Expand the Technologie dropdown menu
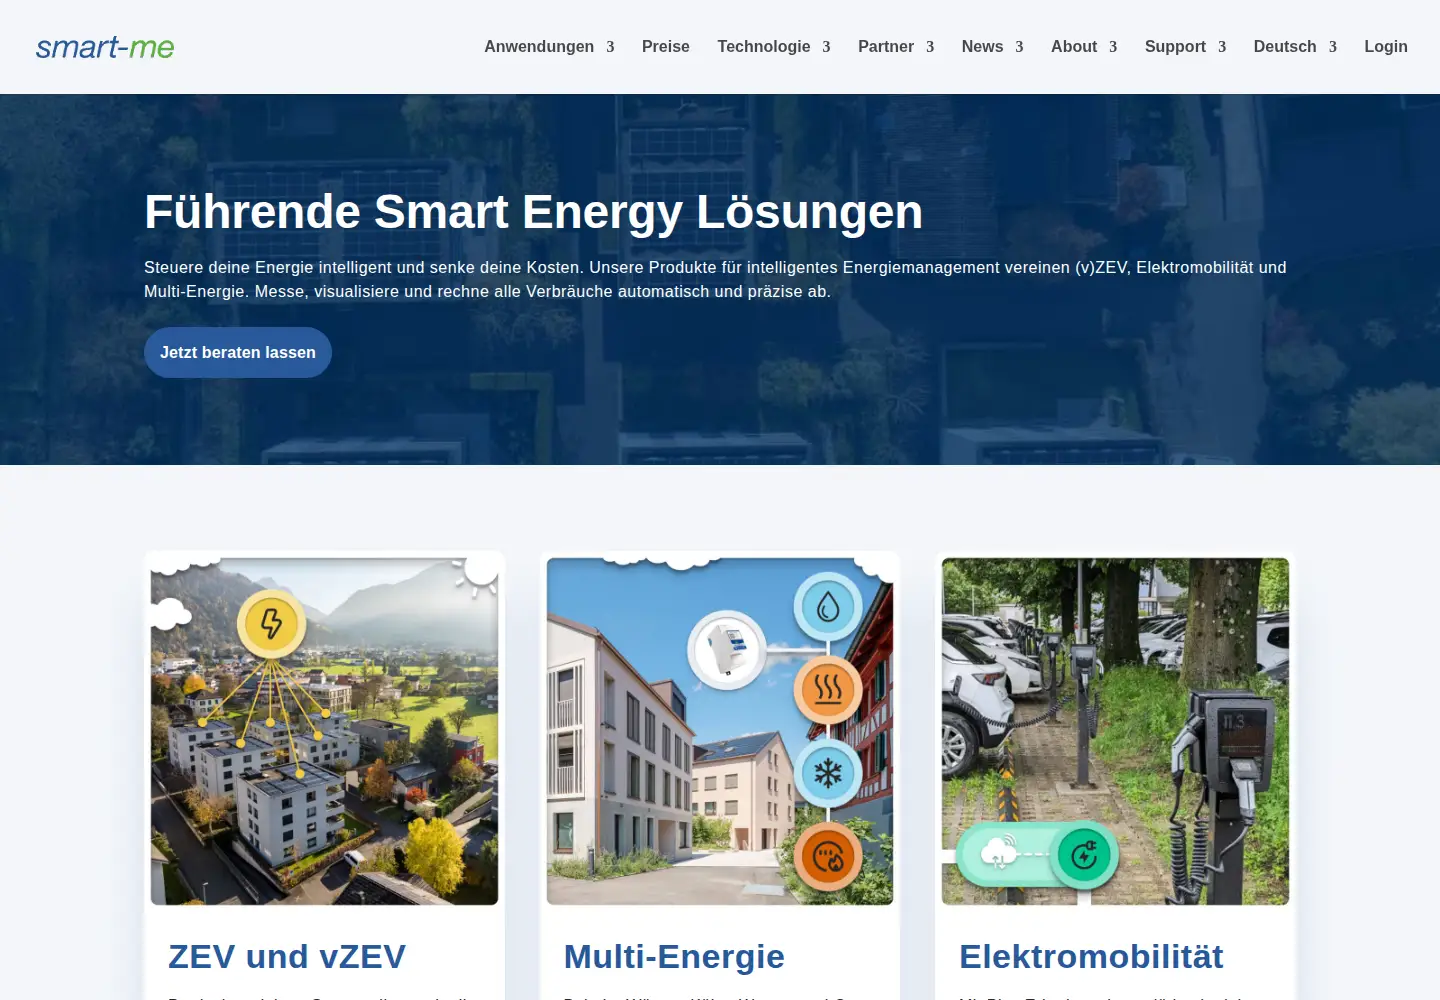Screen dimensions: 1440x1000 774,47
